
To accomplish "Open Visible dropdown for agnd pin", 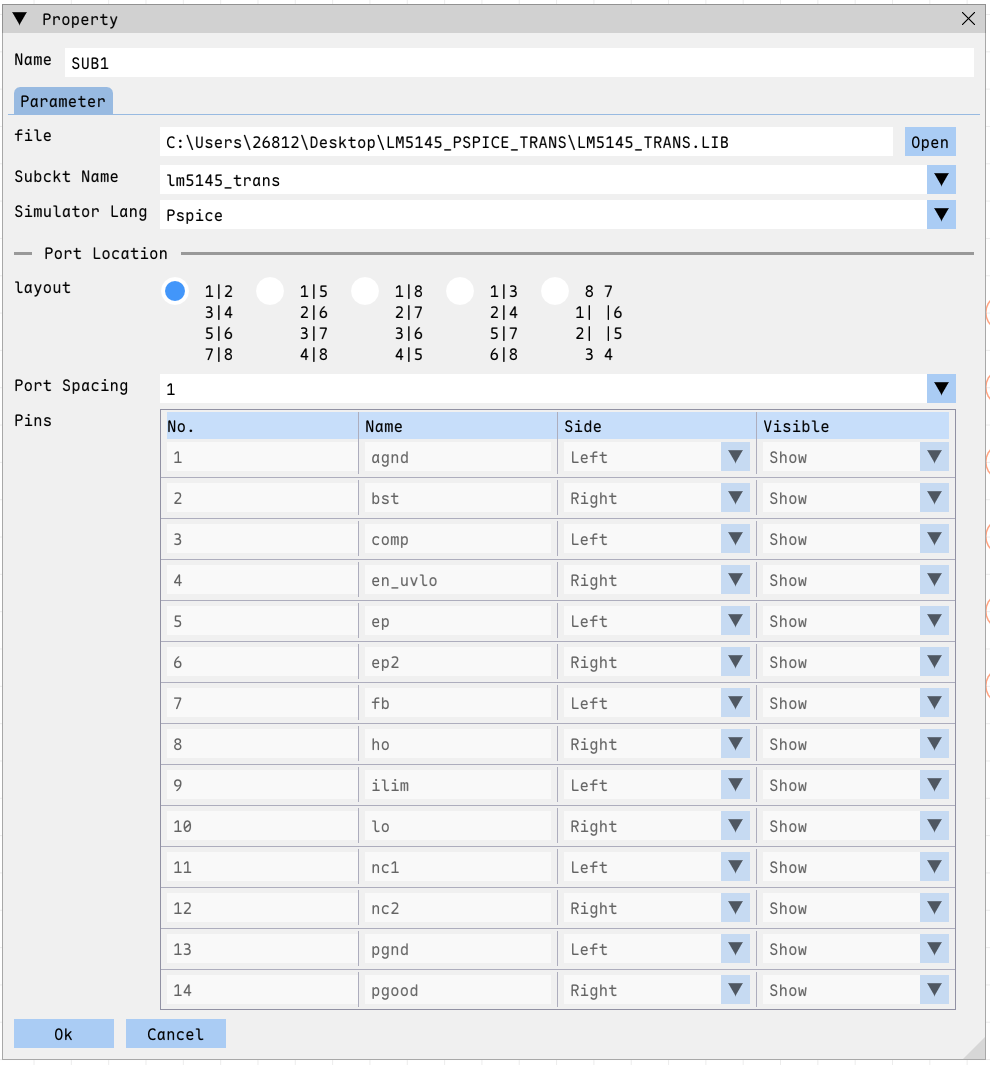I will point(934,457).
